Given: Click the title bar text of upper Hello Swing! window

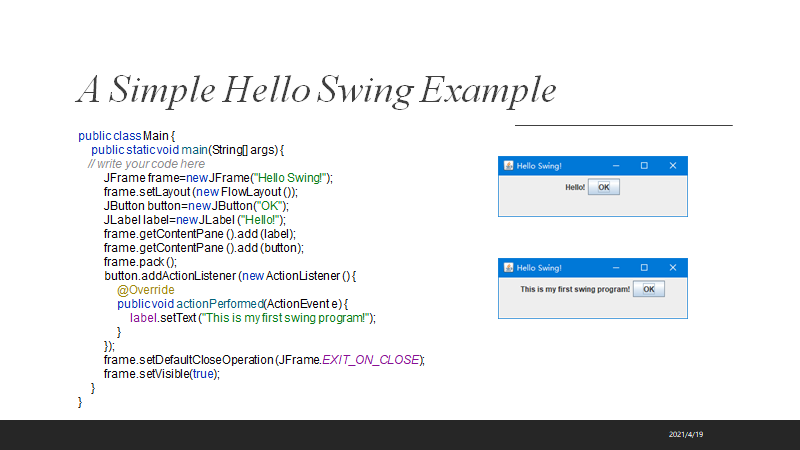Looking at the screenshot, I should (x=539, y=166).
